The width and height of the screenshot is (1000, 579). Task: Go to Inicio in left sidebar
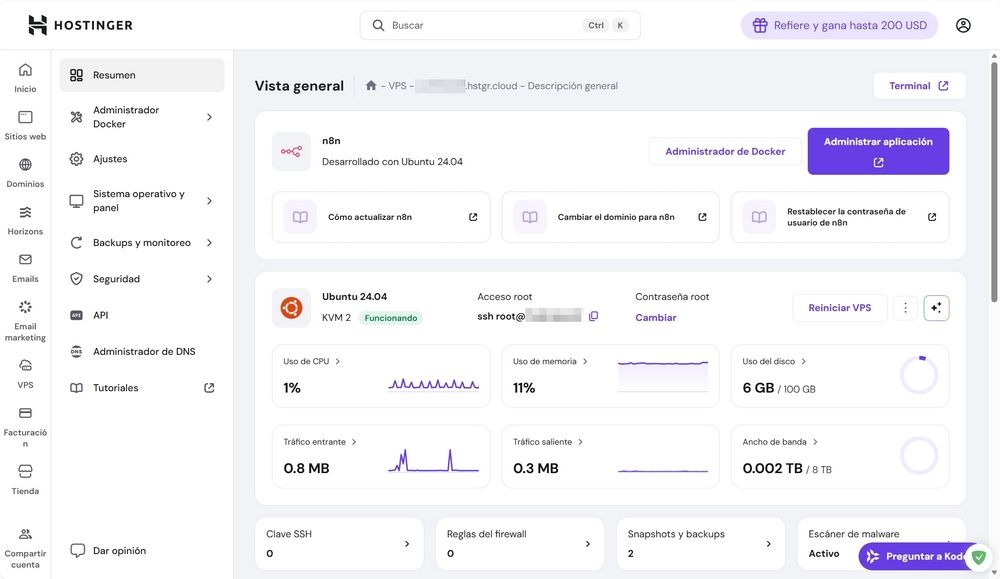coord(25,77)
